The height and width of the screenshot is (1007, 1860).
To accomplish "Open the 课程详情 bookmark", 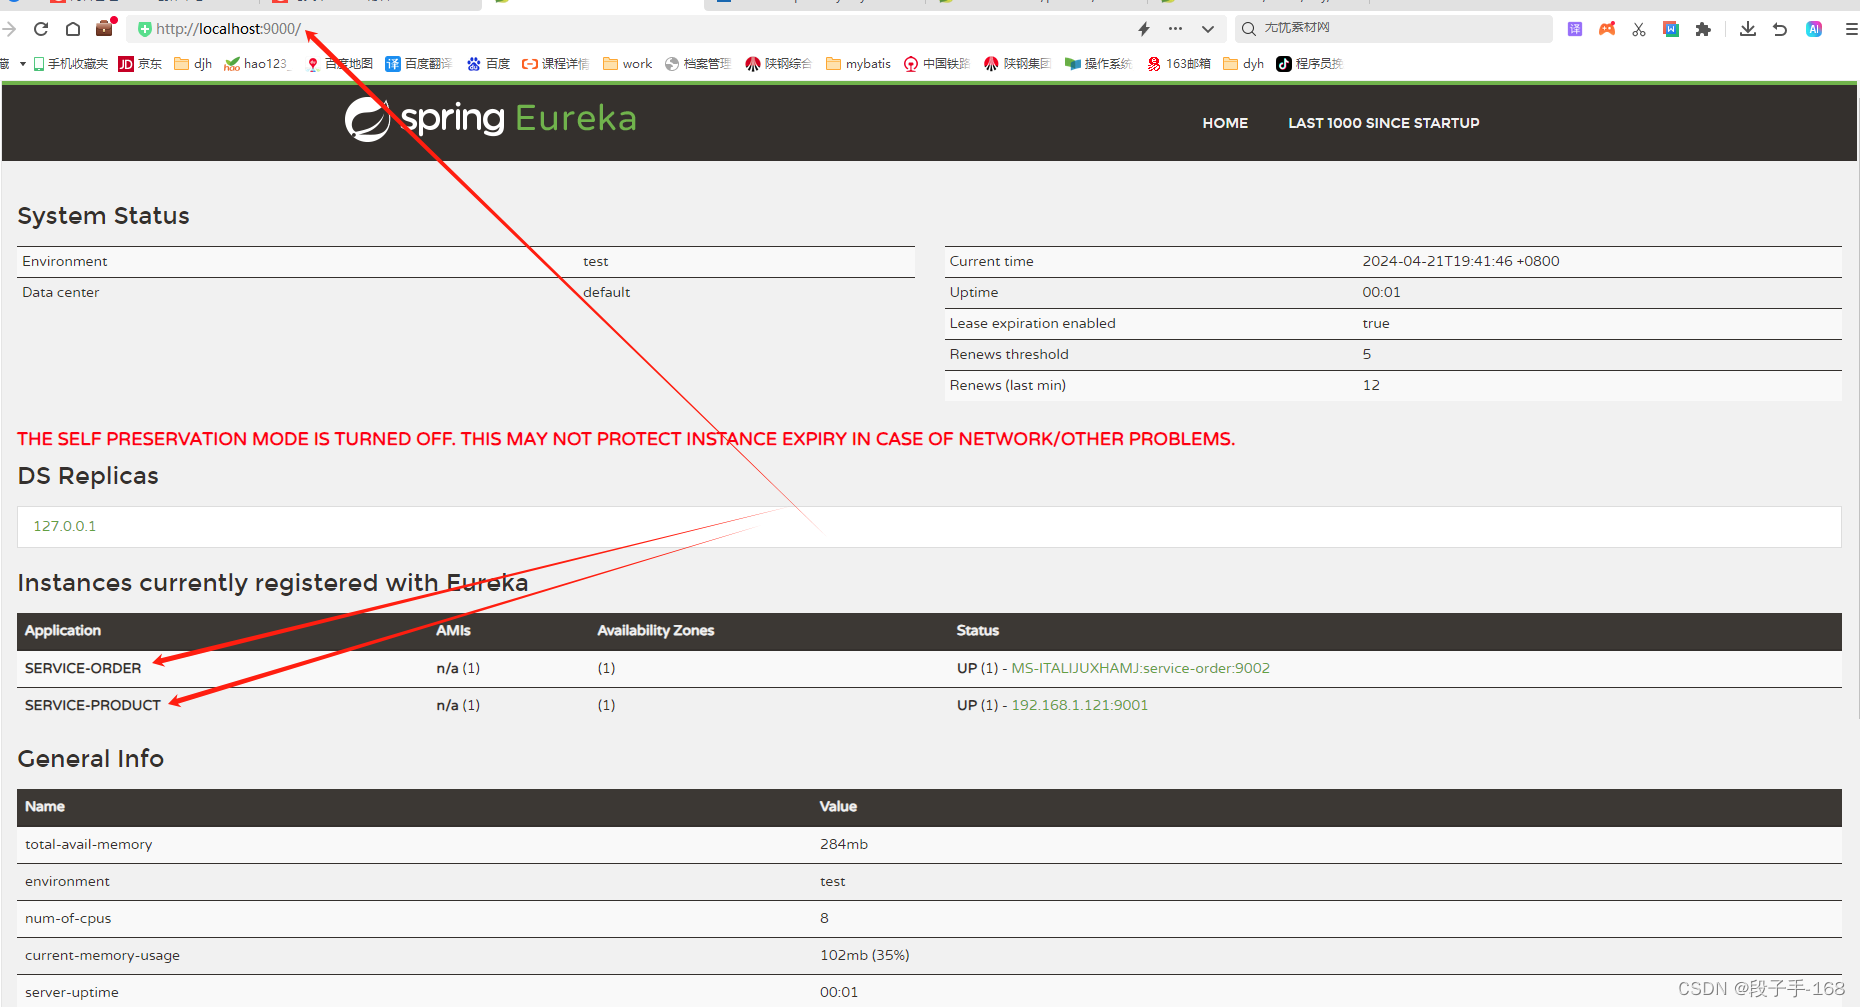I will [555, 63].
